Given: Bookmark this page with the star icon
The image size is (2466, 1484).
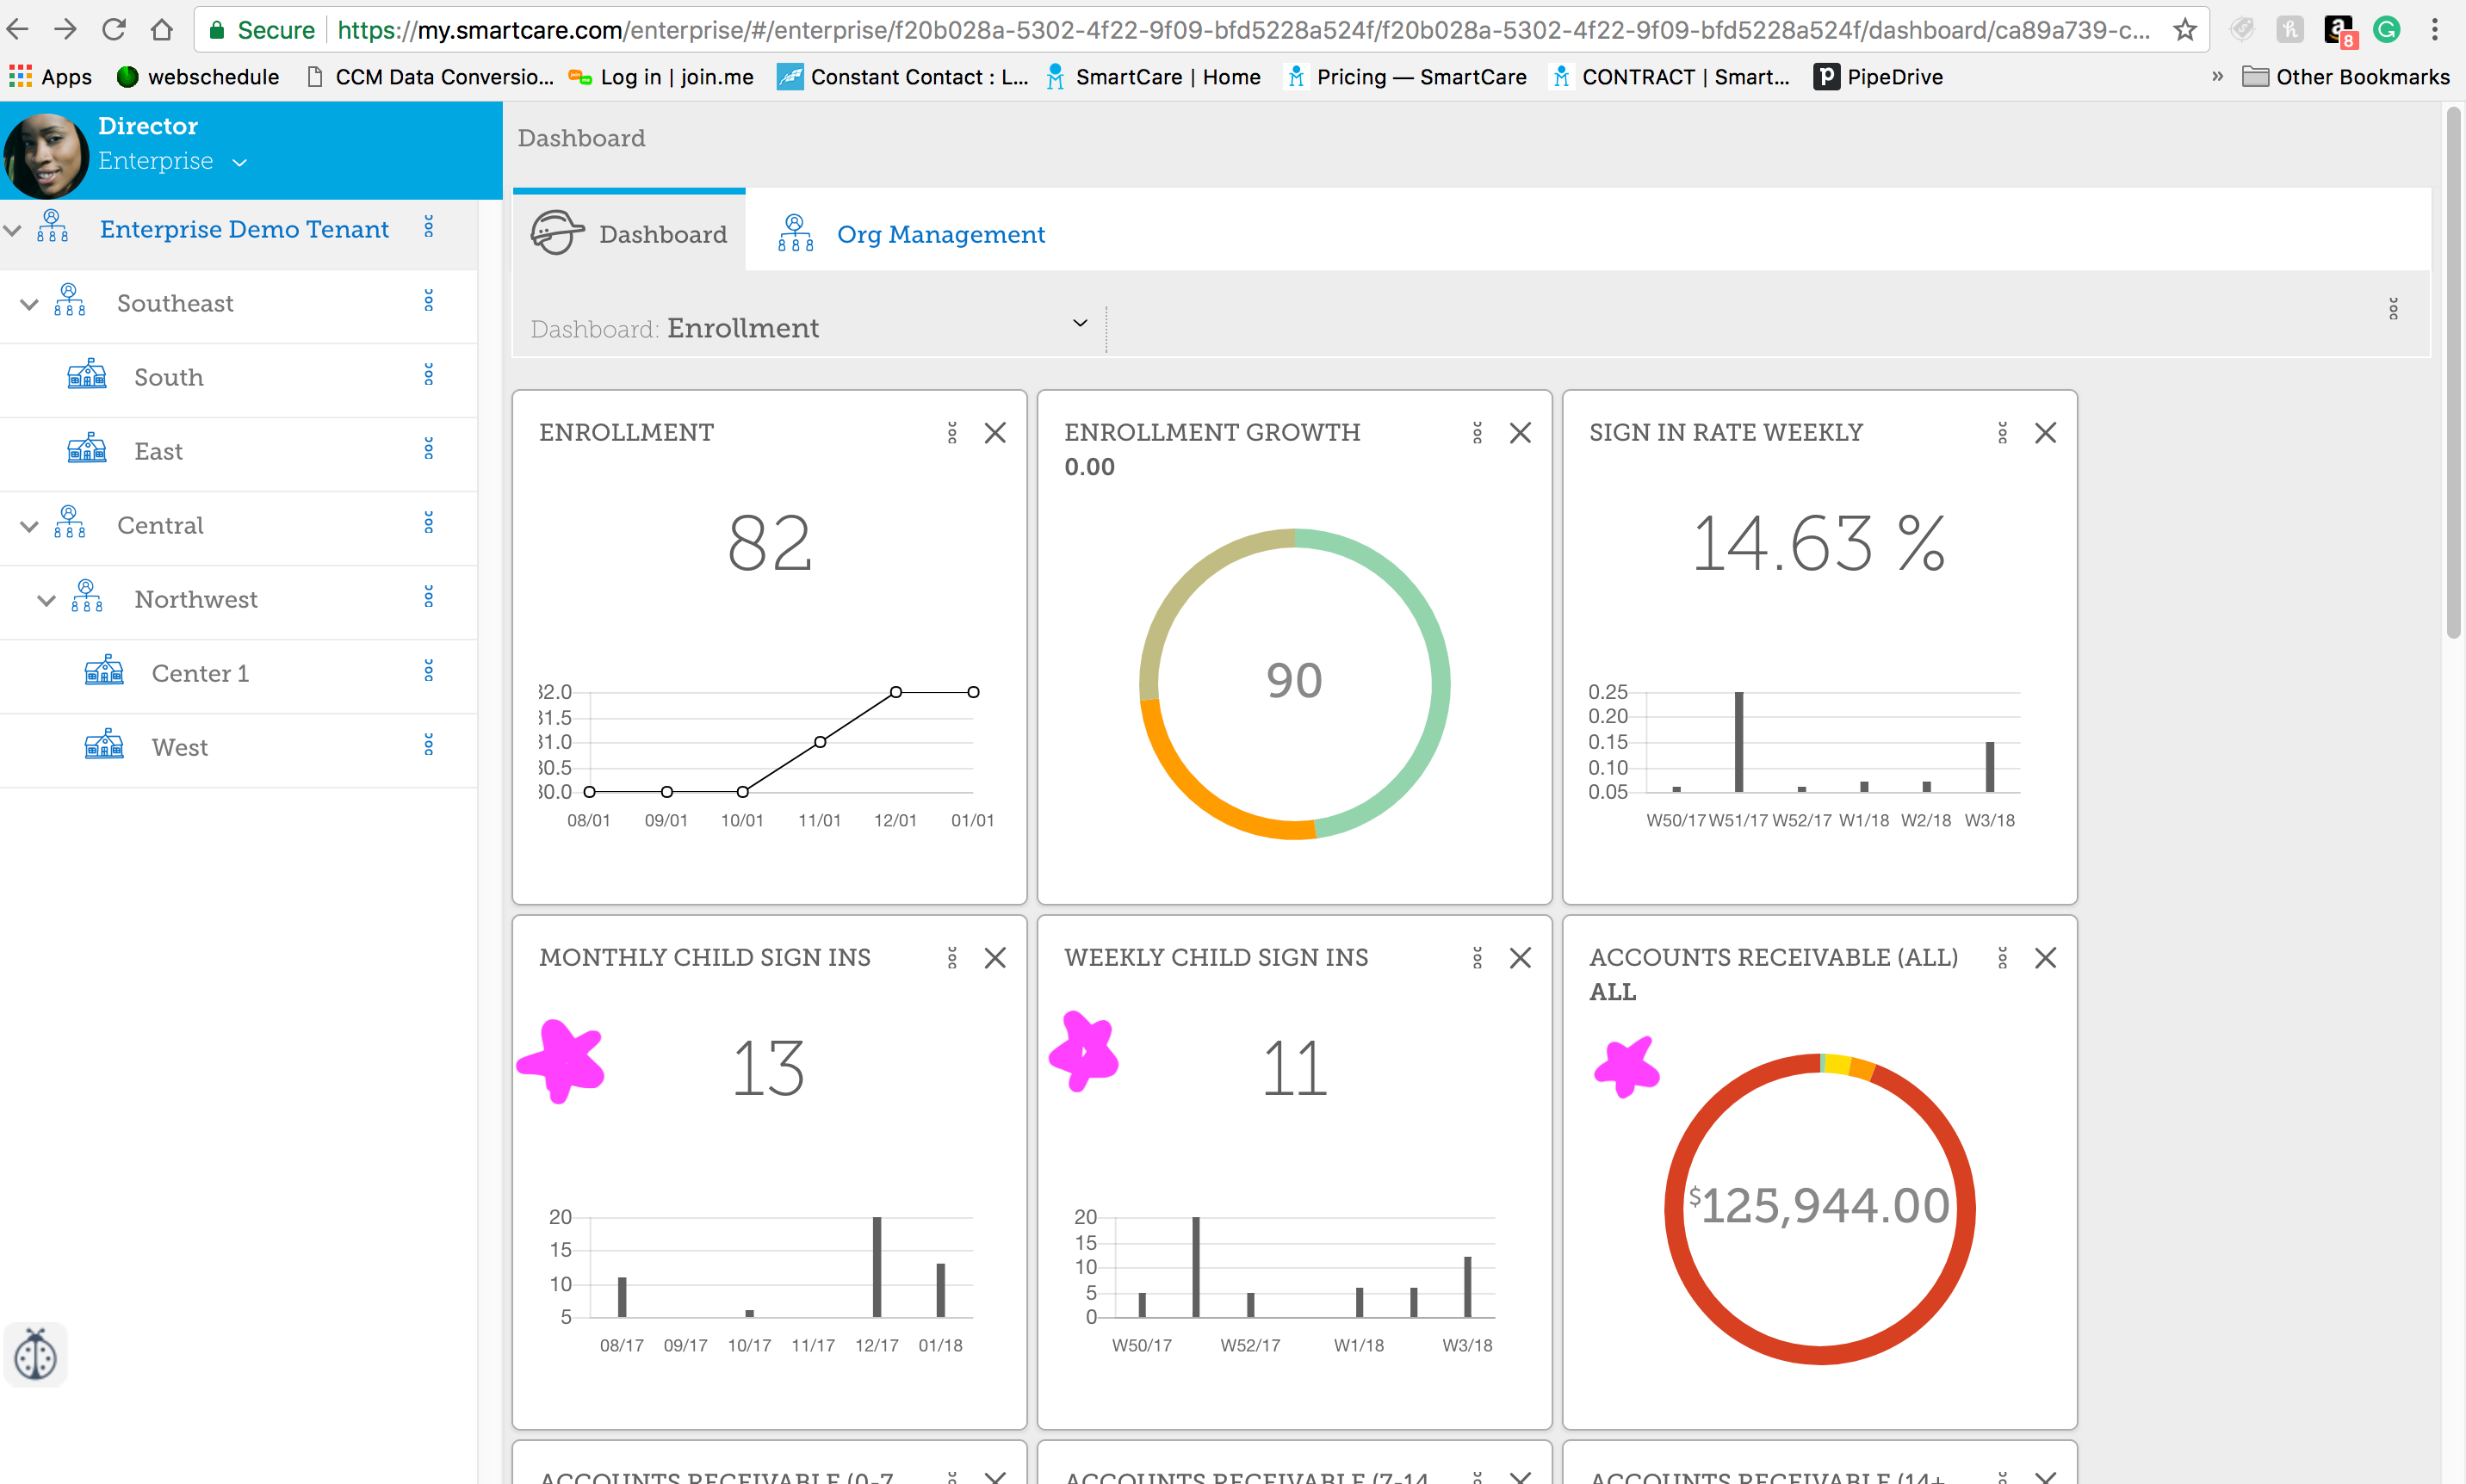Looking at the screenshot, I should tap(2185, 30).
